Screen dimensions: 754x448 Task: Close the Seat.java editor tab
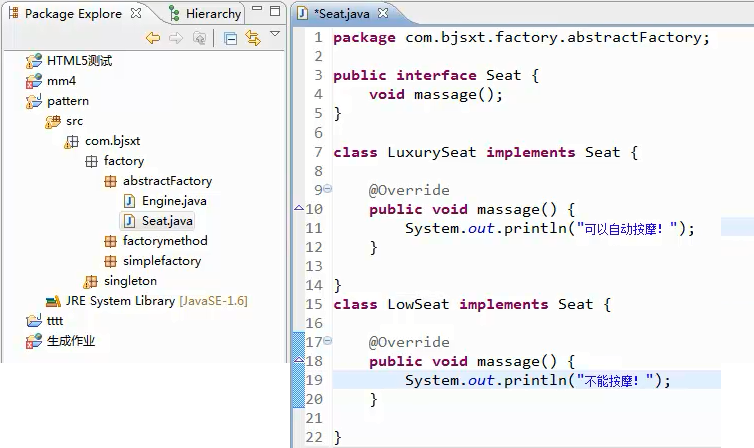[383, 13]
